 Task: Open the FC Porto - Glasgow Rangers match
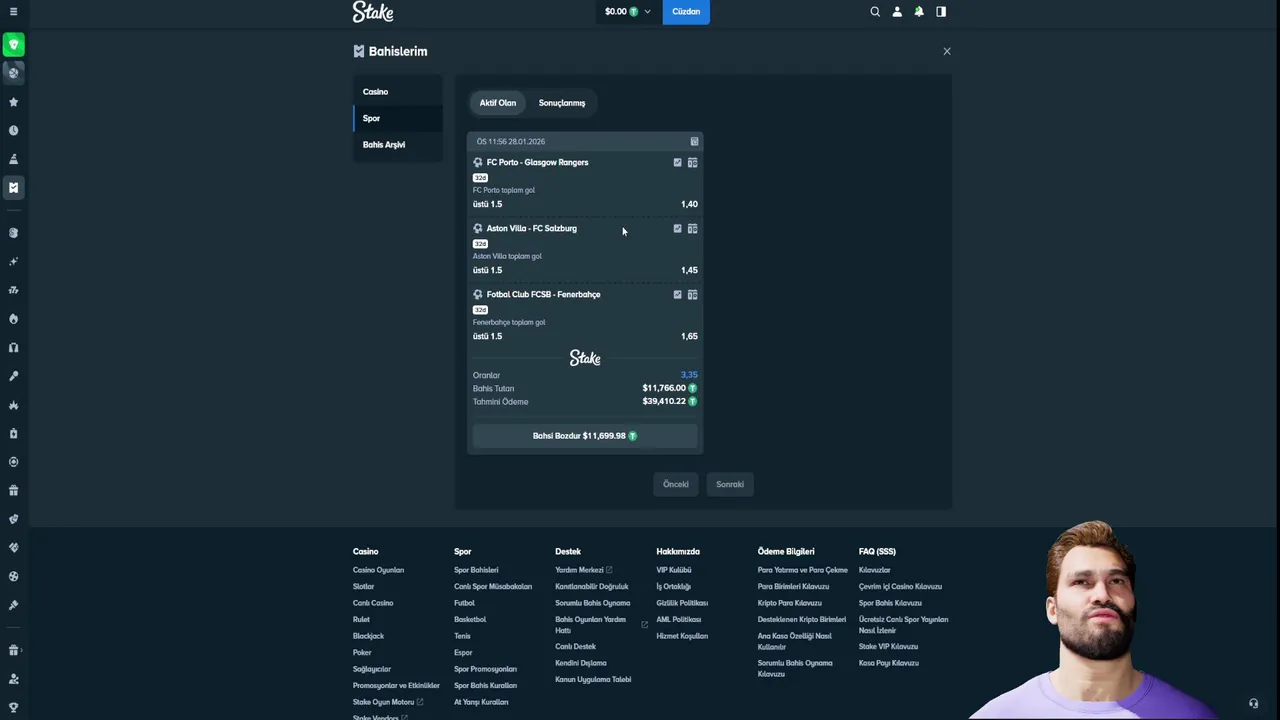537,162
